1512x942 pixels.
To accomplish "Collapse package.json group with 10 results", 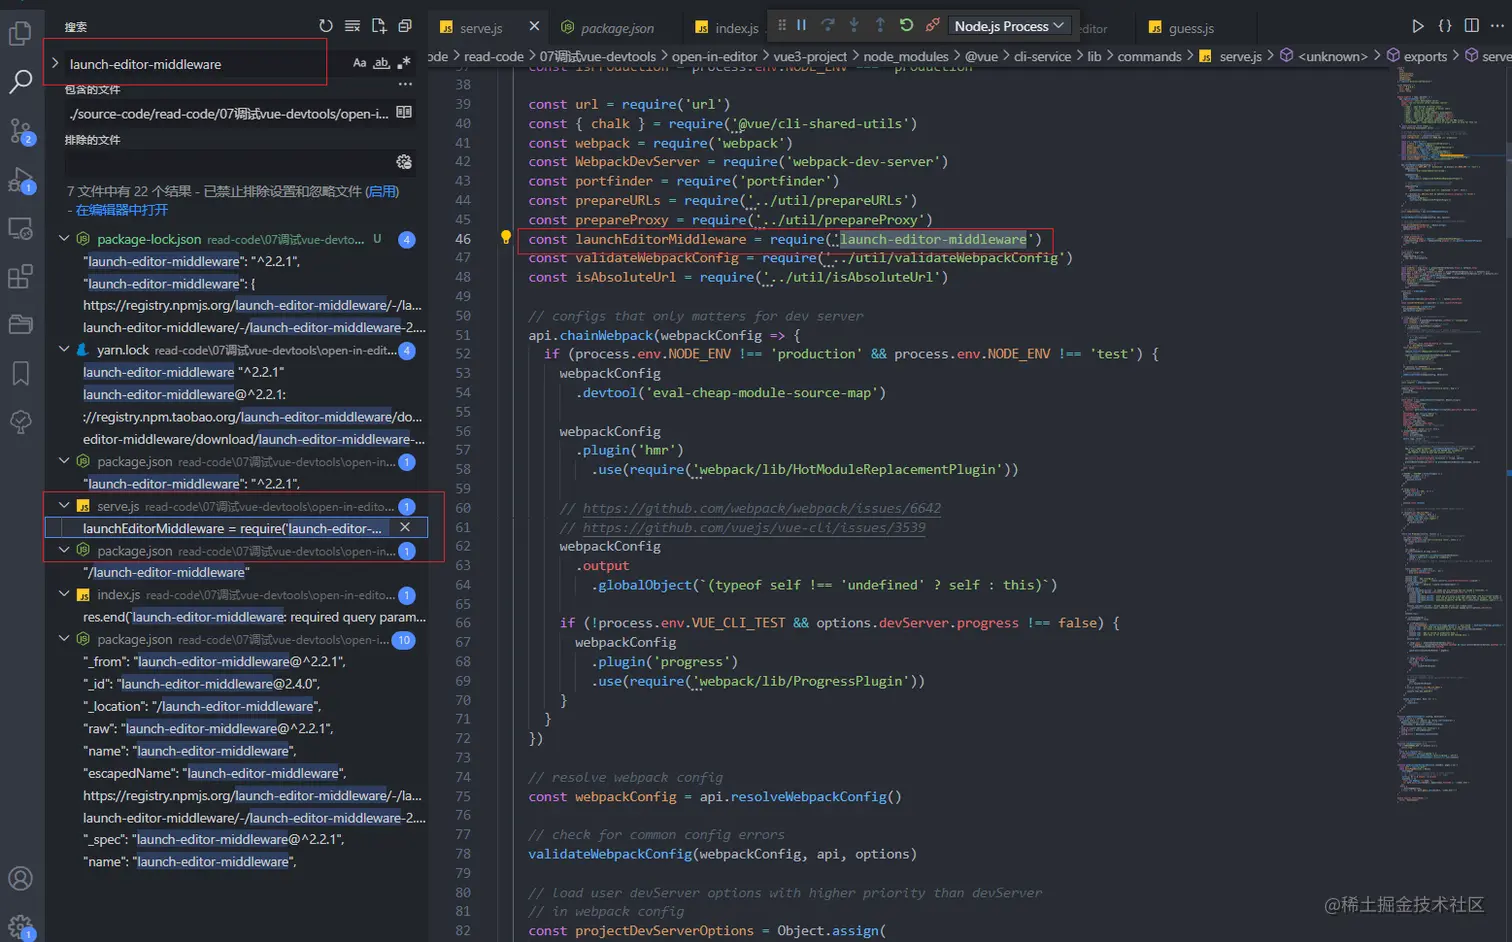I will [64, 639].
